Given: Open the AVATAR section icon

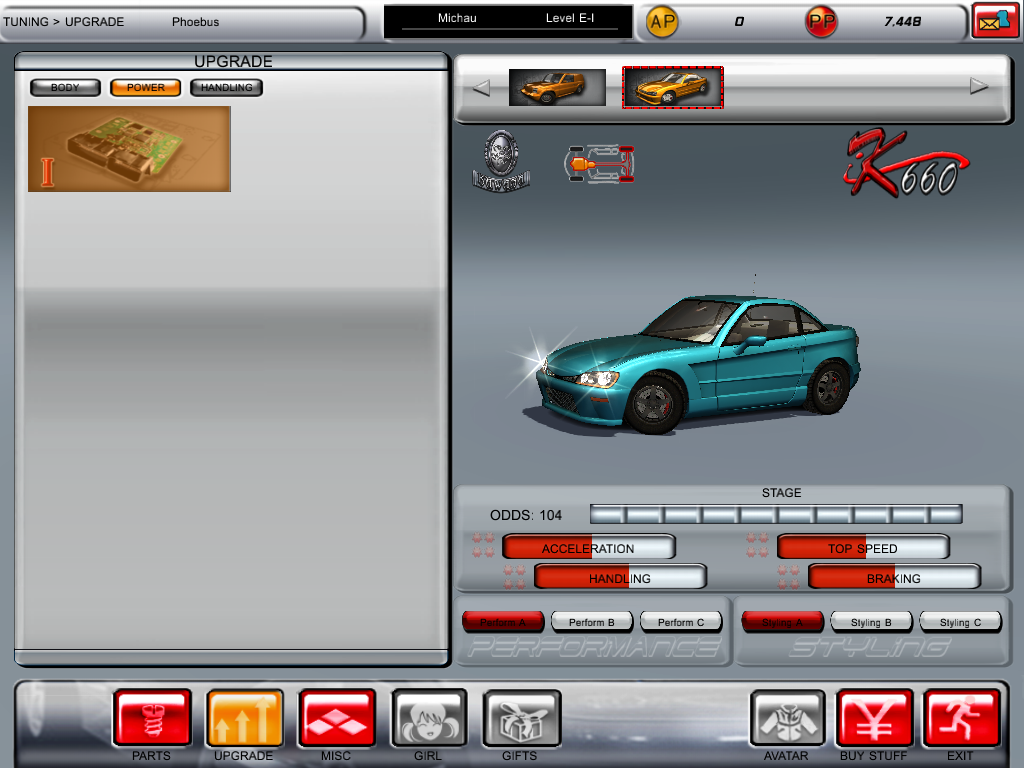Looking at the screenshot, I should [788, 718].
